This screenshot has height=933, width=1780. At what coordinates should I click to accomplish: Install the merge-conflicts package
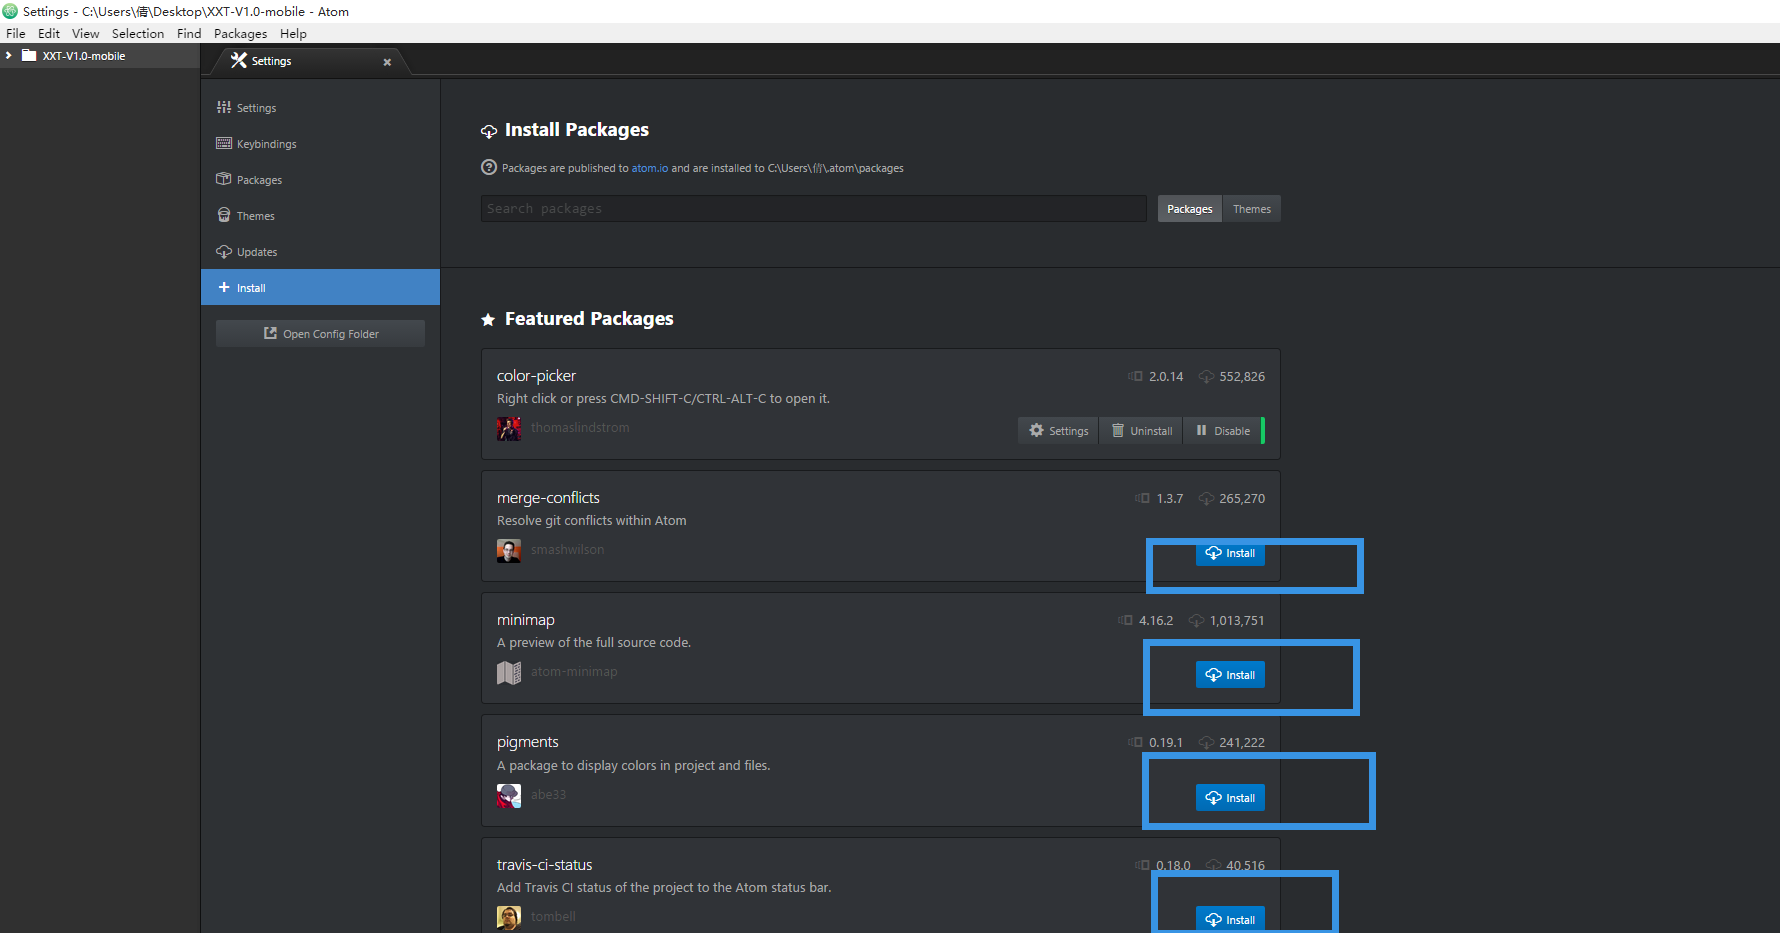pos(1230,553)
